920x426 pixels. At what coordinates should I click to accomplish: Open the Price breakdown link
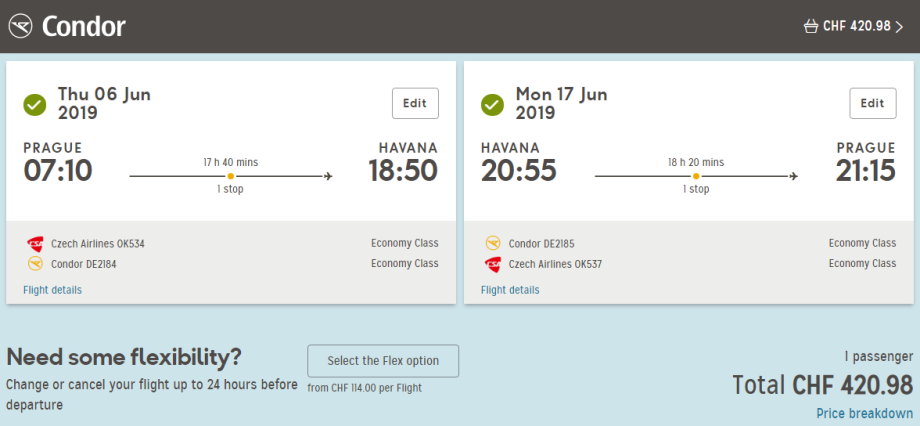(865, 413)
